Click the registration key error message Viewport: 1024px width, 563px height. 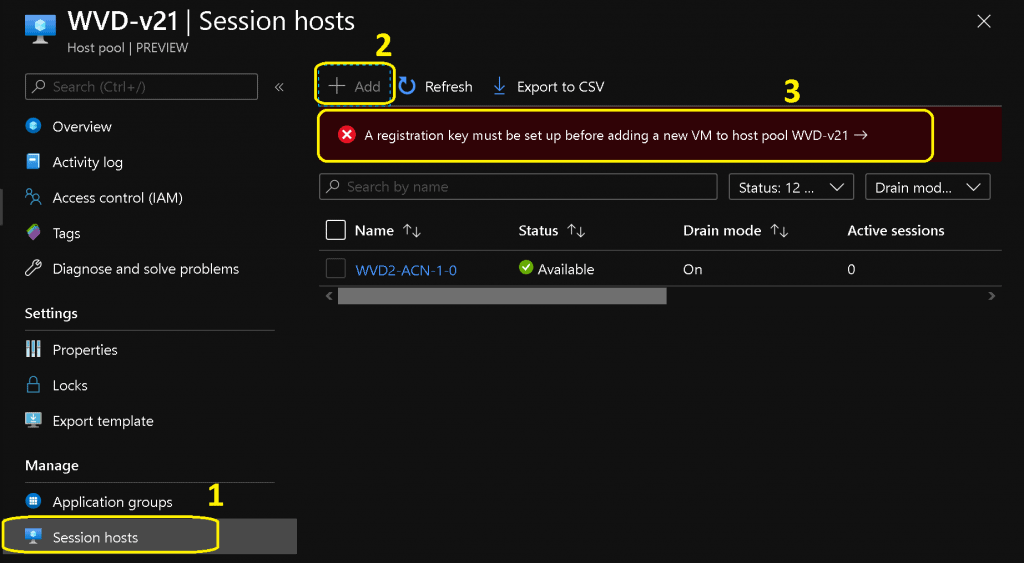coord(616,135)
